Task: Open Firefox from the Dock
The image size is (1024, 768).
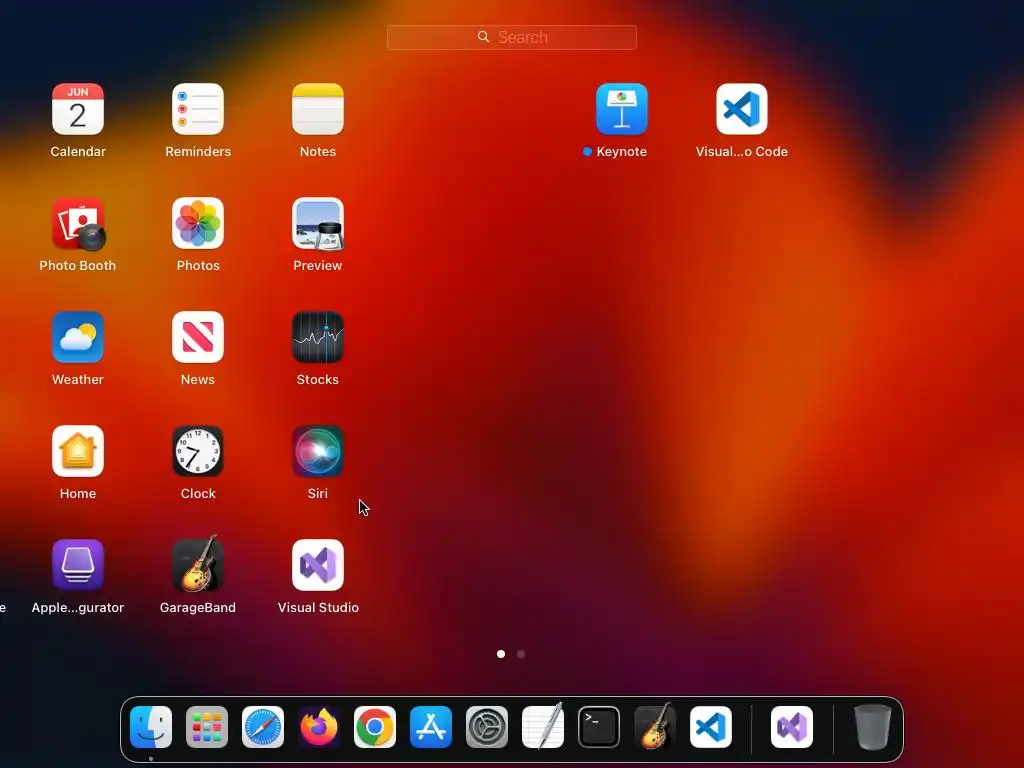Action: tap(319, 727)
